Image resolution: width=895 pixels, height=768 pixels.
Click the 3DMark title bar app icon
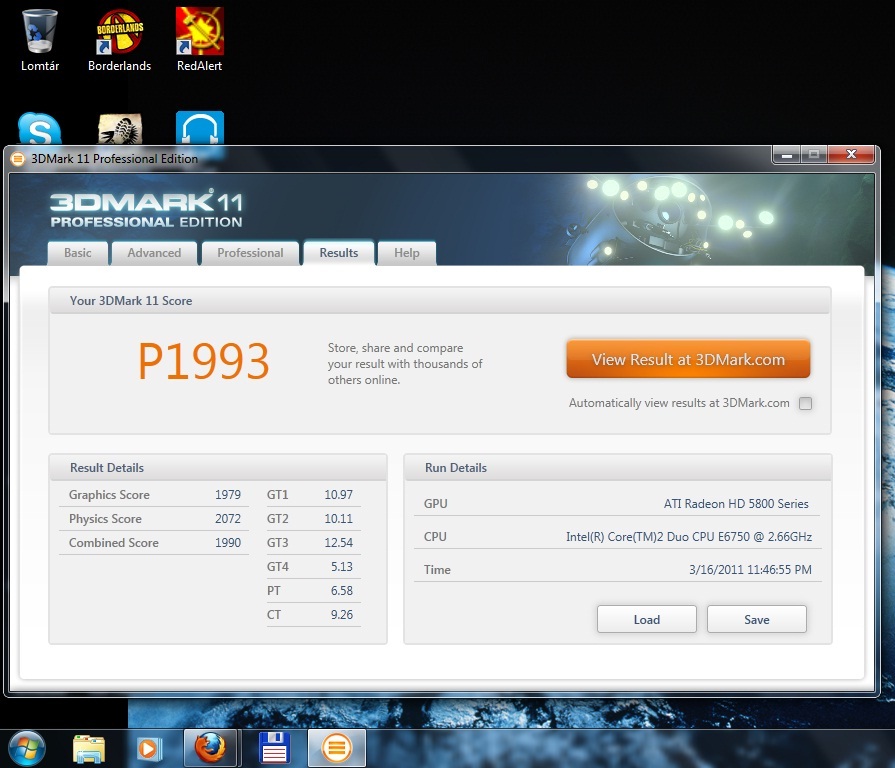pyautogui.click(x=18, y=159)
